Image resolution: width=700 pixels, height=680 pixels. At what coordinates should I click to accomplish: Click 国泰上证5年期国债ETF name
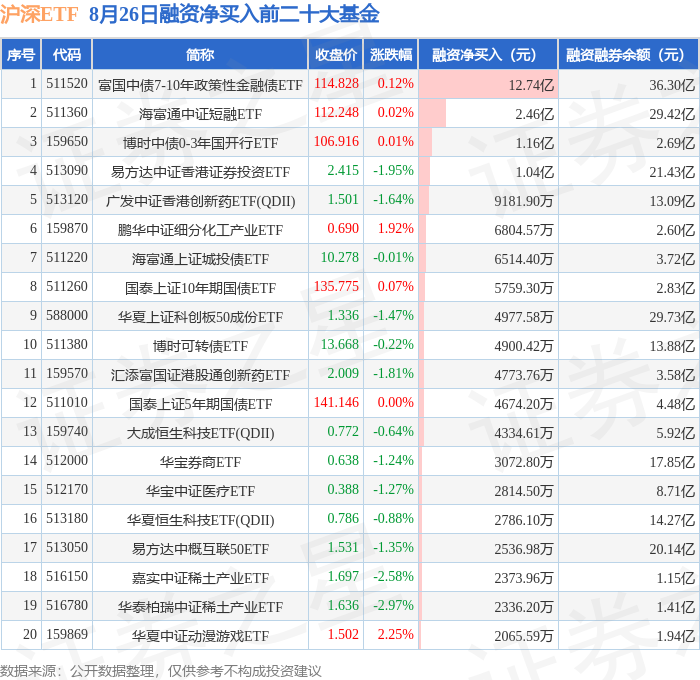point(200,404)
